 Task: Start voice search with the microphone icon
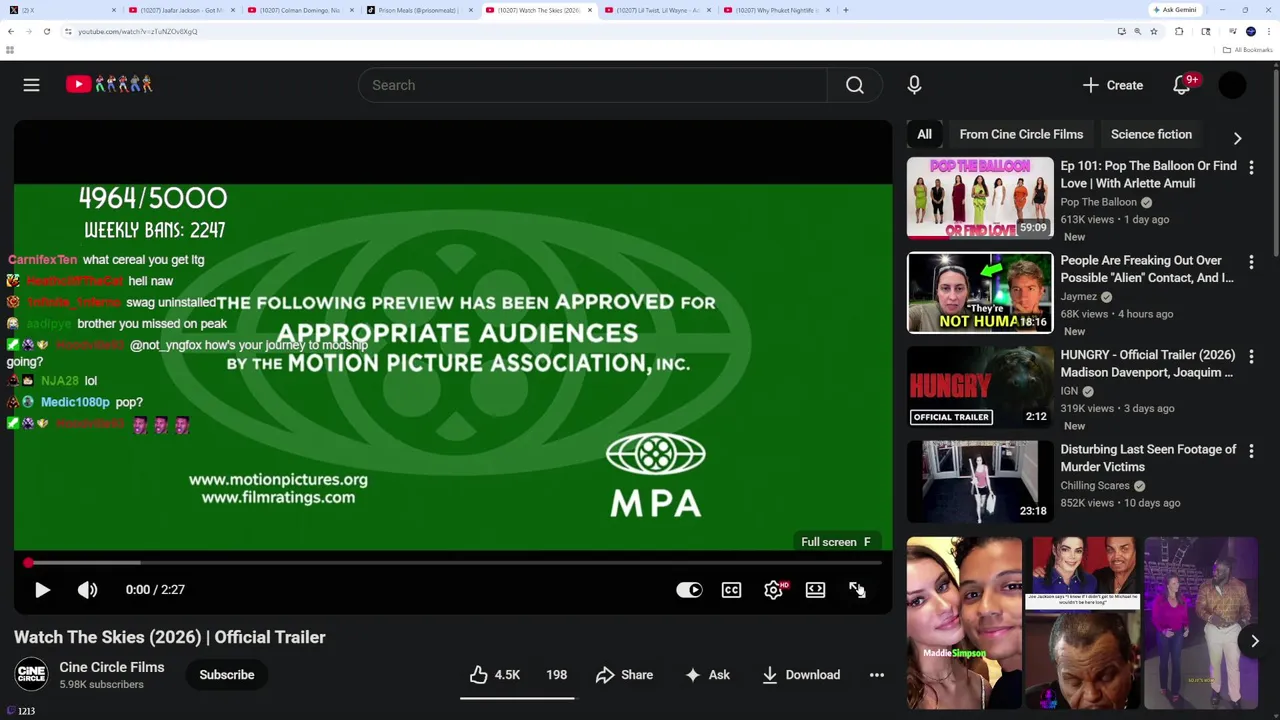(x=914, y=85)
